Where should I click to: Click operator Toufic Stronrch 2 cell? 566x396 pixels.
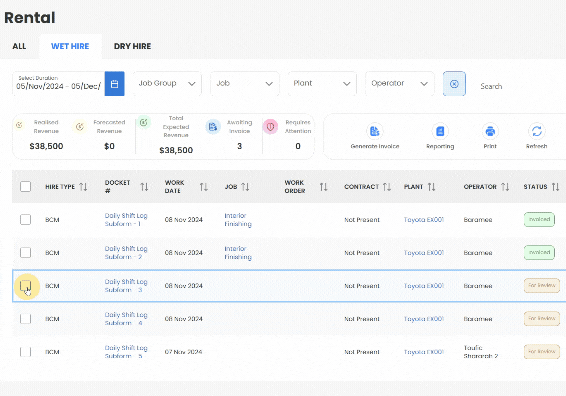tap(481, 352)
